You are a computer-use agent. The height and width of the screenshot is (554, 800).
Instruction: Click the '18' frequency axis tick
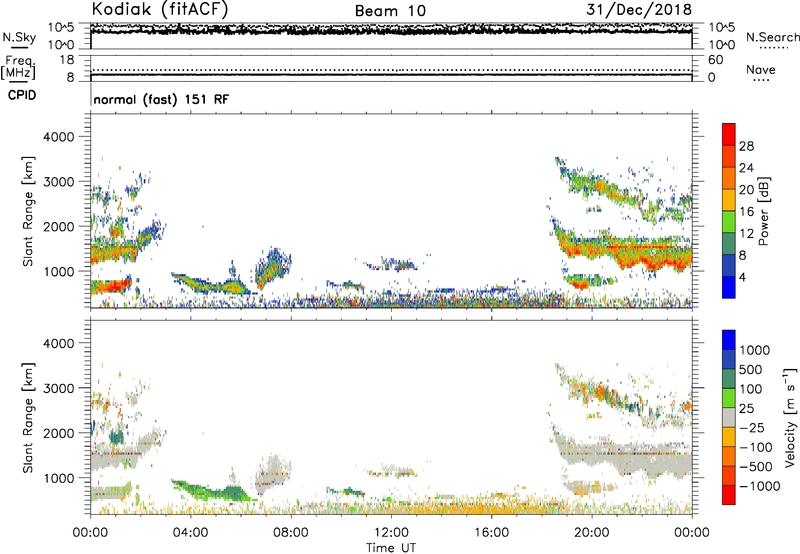tap(67, 60)
